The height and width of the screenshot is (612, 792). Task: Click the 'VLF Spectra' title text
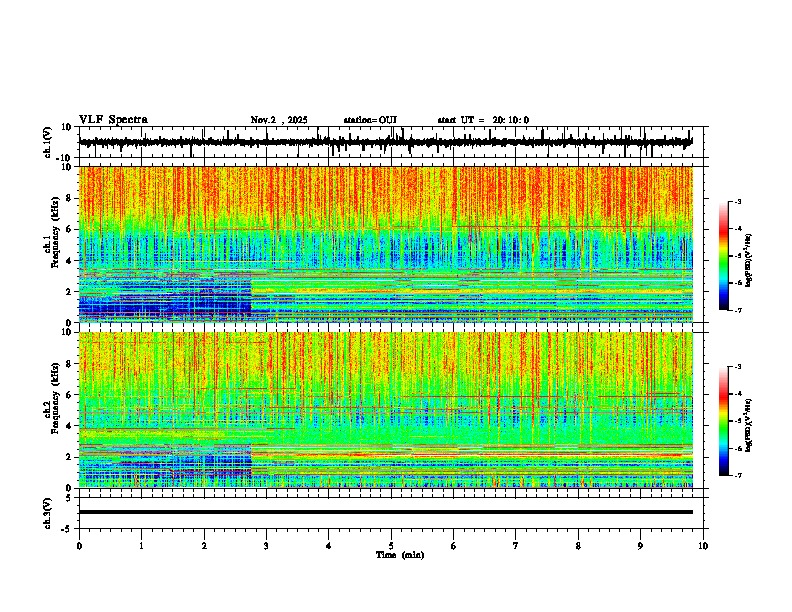pos(113,120)
